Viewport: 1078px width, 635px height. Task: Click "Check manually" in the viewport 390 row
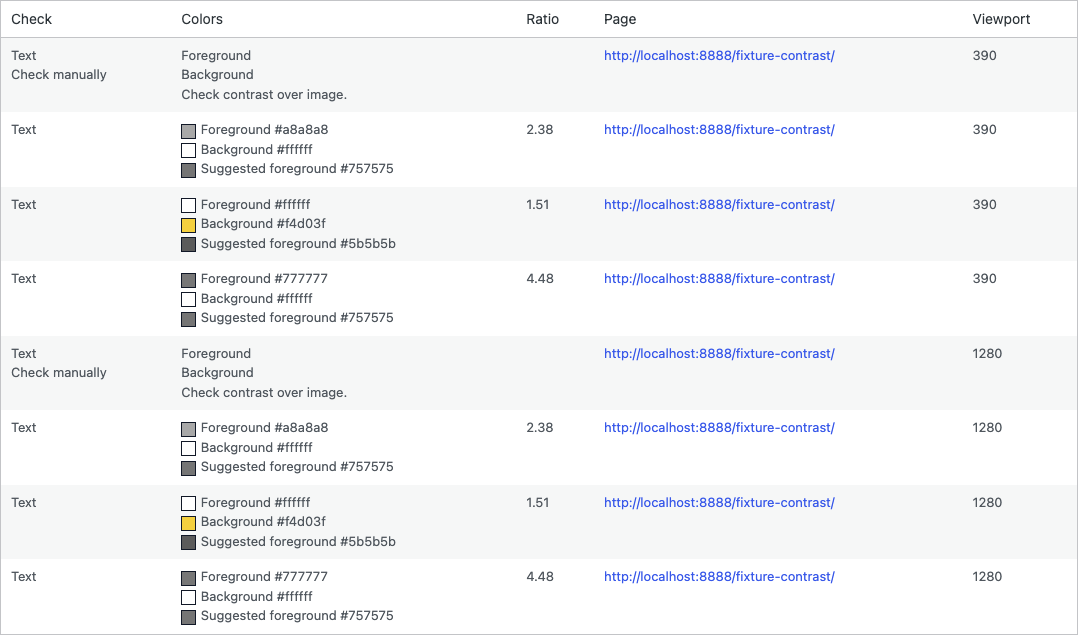point(59,75)
